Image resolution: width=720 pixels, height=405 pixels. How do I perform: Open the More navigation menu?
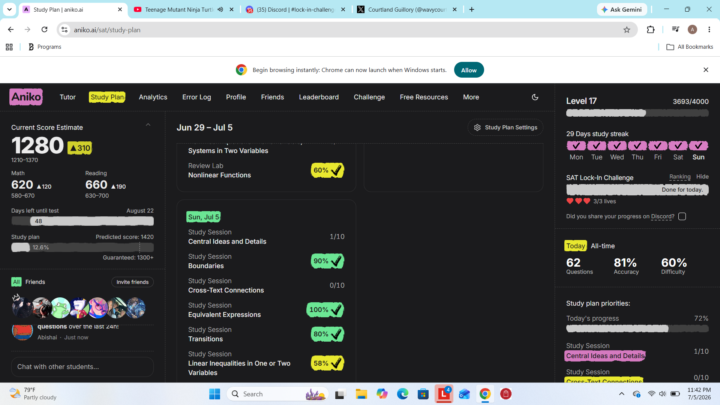[x=471, y=97]
